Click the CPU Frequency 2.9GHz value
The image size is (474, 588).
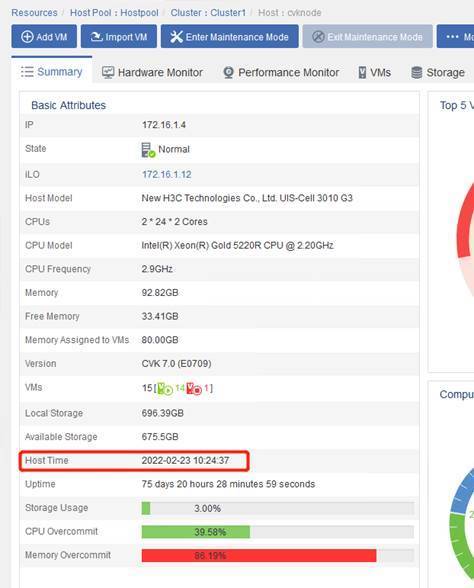coord(157,269)
